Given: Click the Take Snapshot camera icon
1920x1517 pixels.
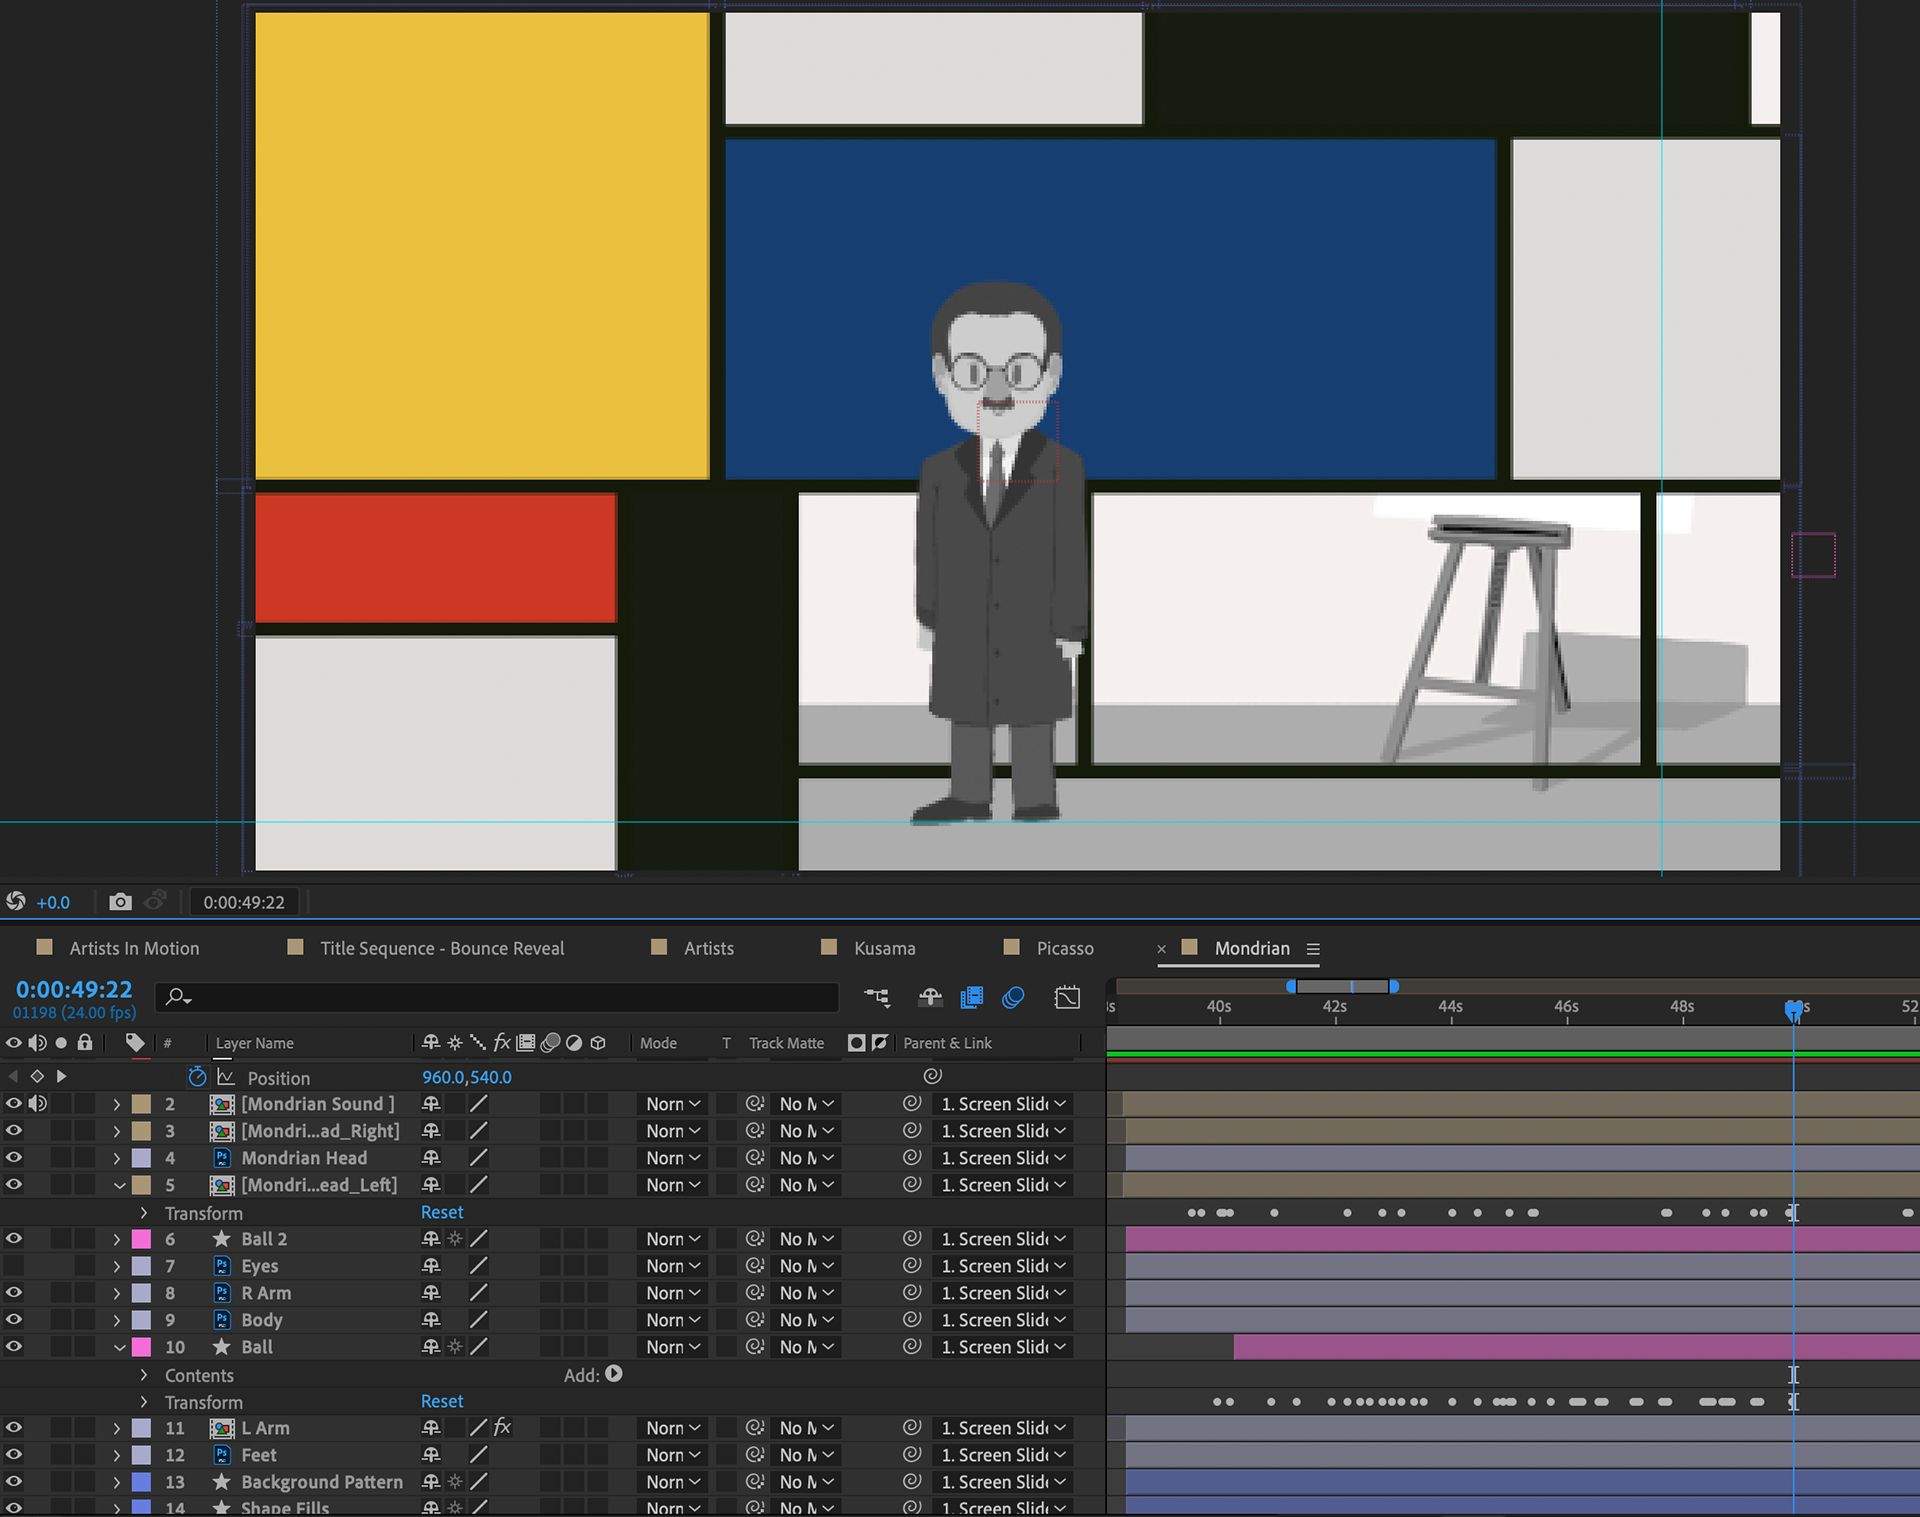Looking at the screenshot, I should click(x=120, y=902).
